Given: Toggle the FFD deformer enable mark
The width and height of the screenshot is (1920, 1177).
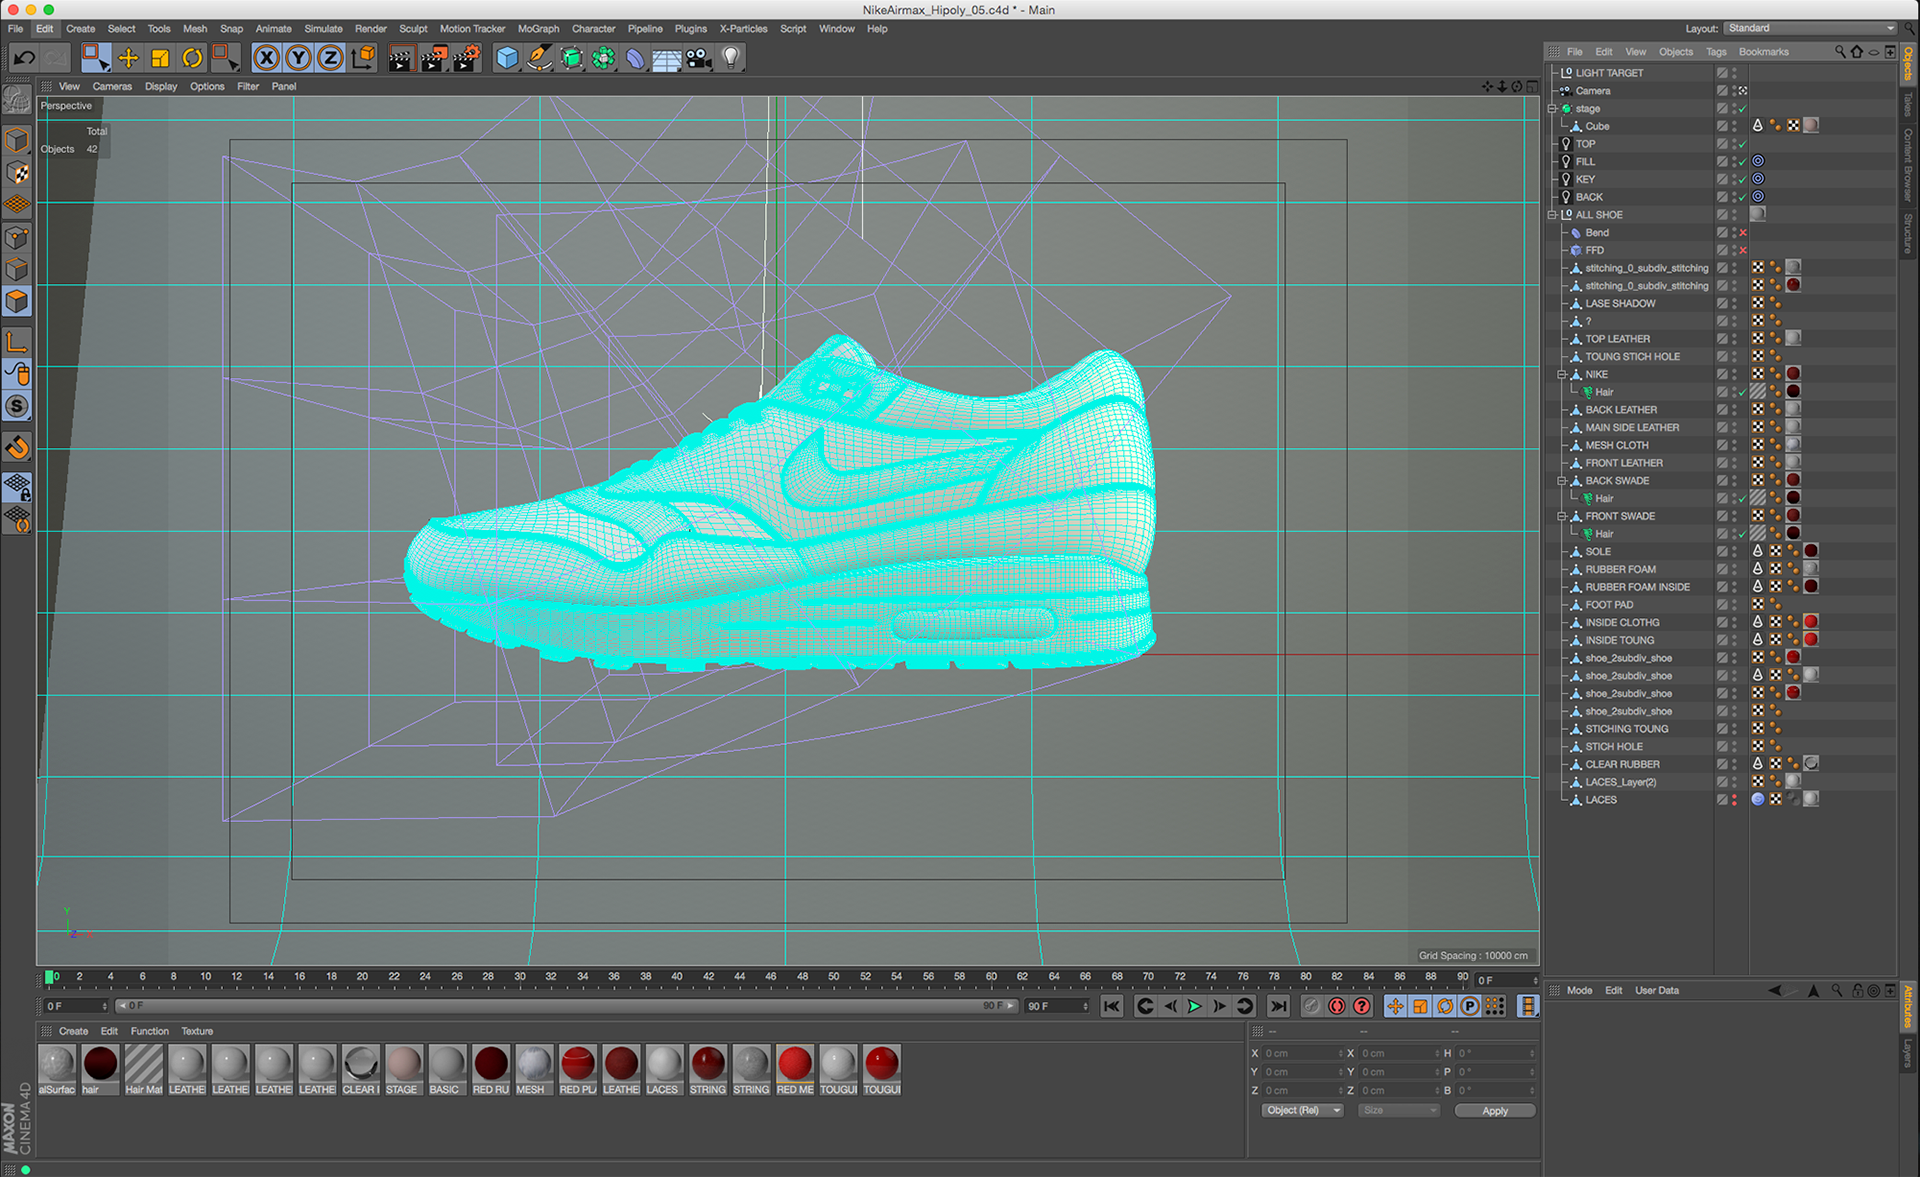Looking at the screenshot, I should 1743,251.
